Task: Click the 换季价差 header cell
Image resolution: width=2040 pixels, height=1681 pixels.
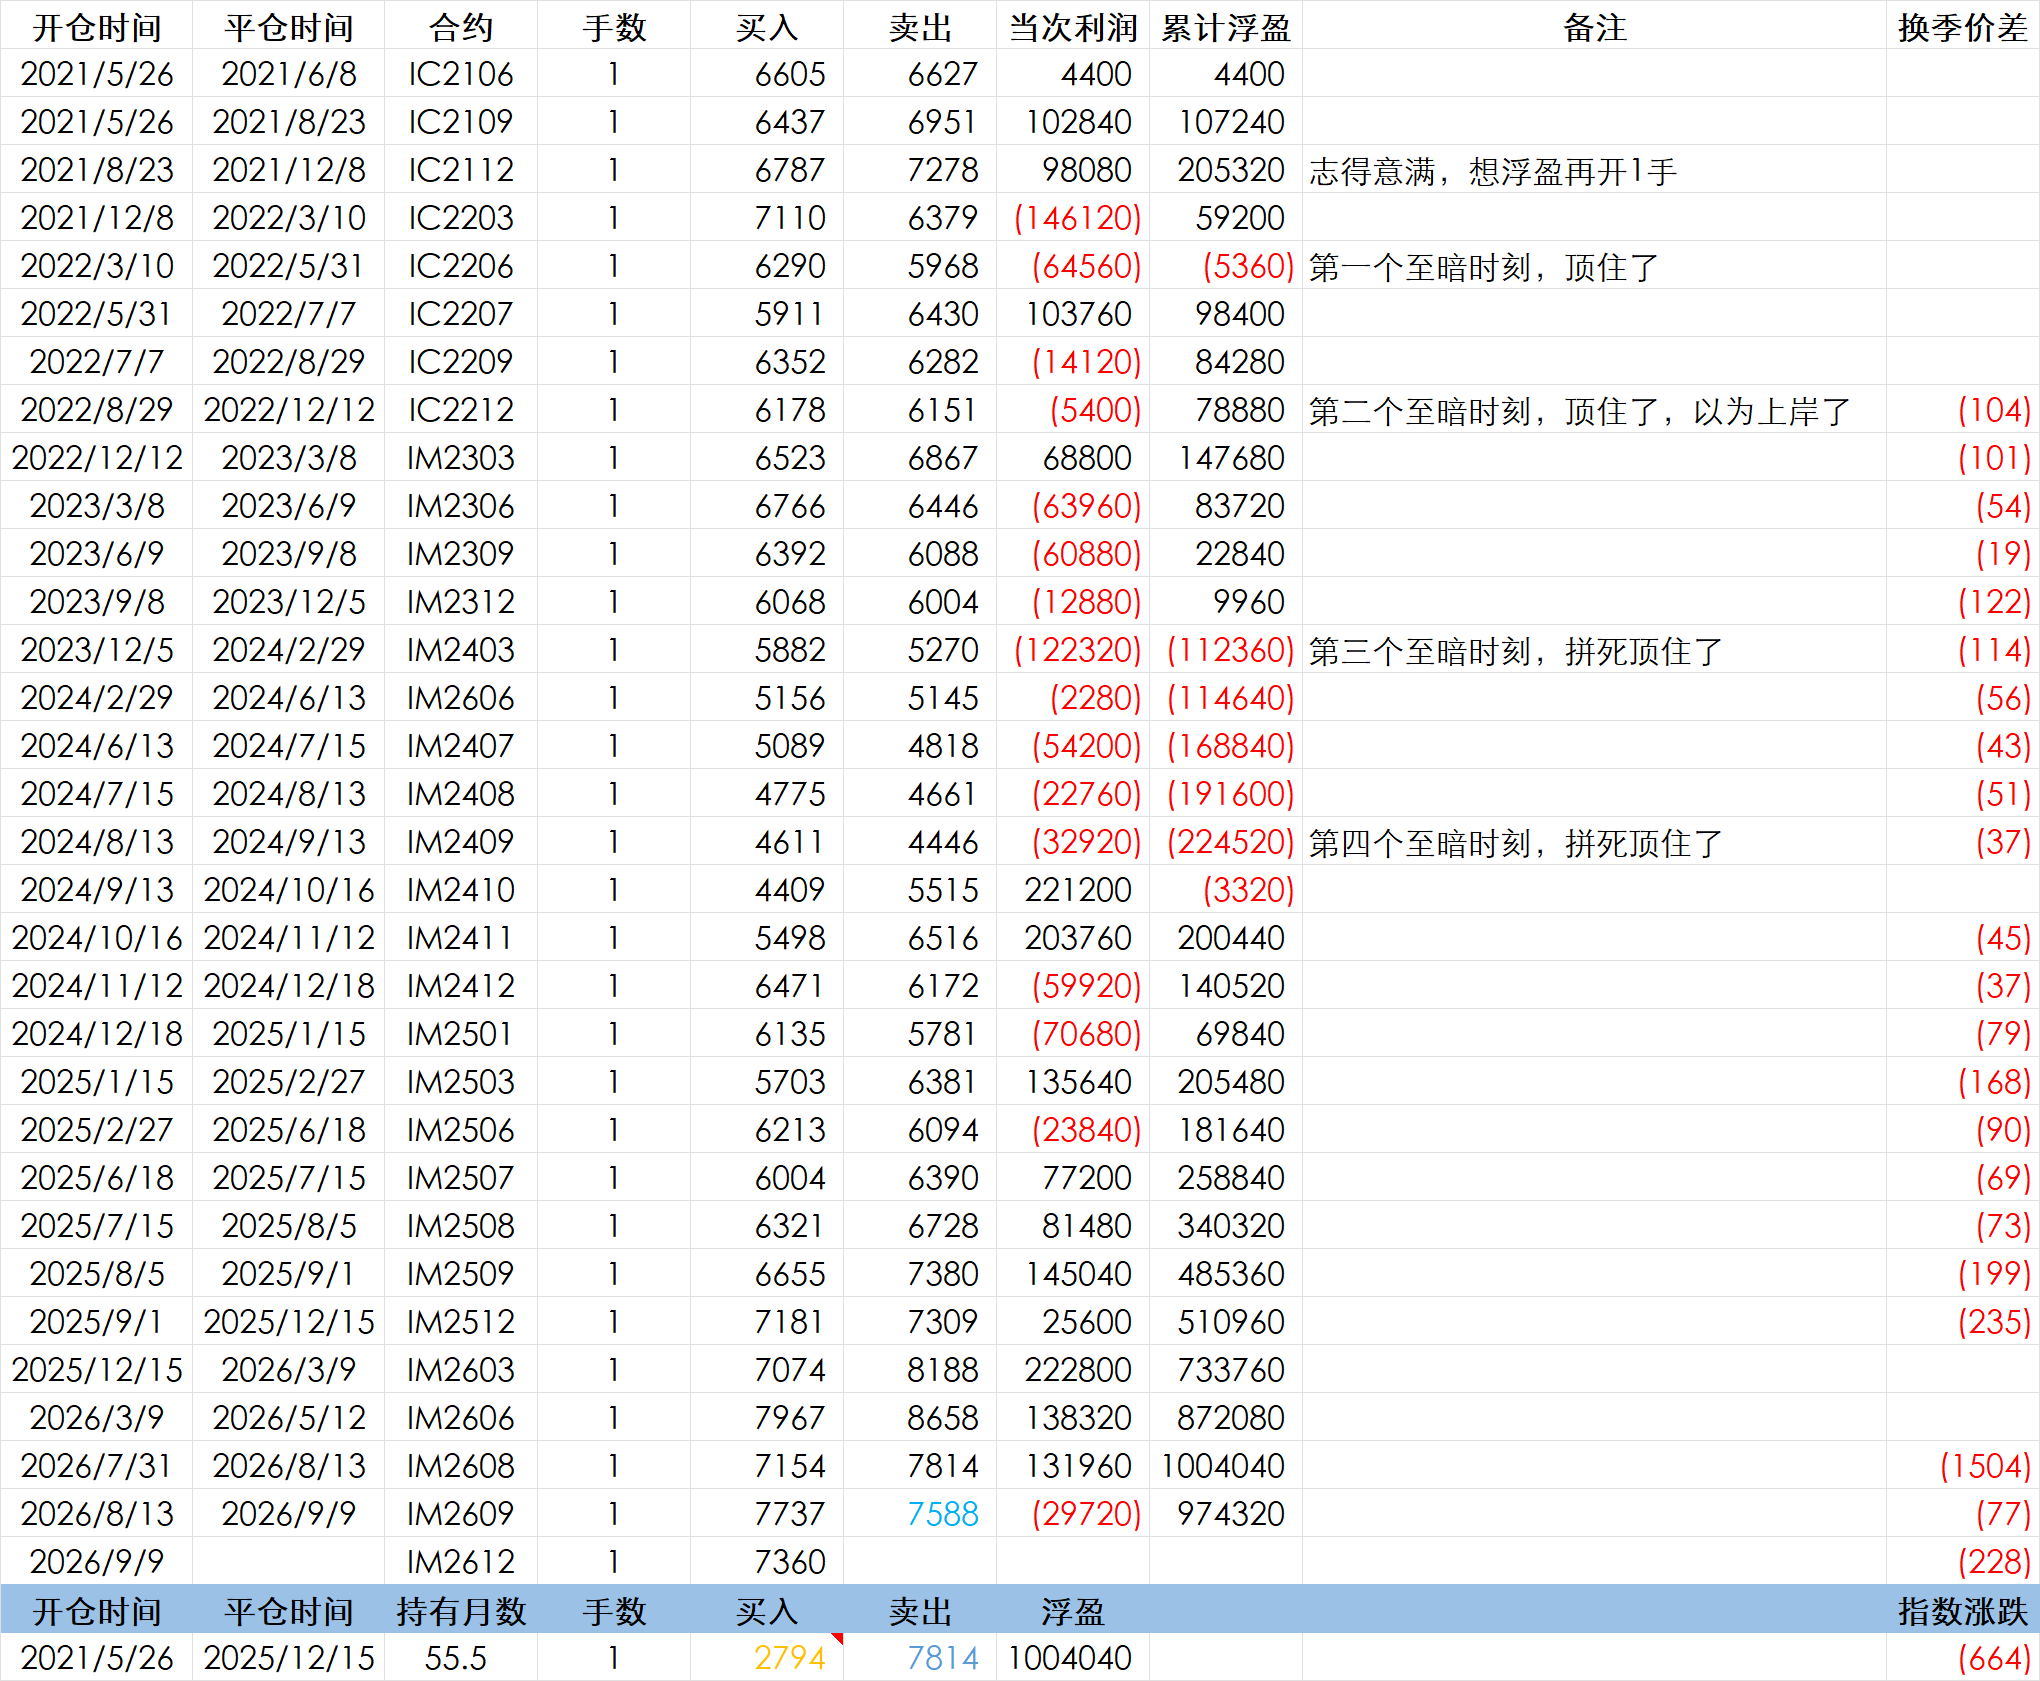Action: click(x=1962, y=27)
